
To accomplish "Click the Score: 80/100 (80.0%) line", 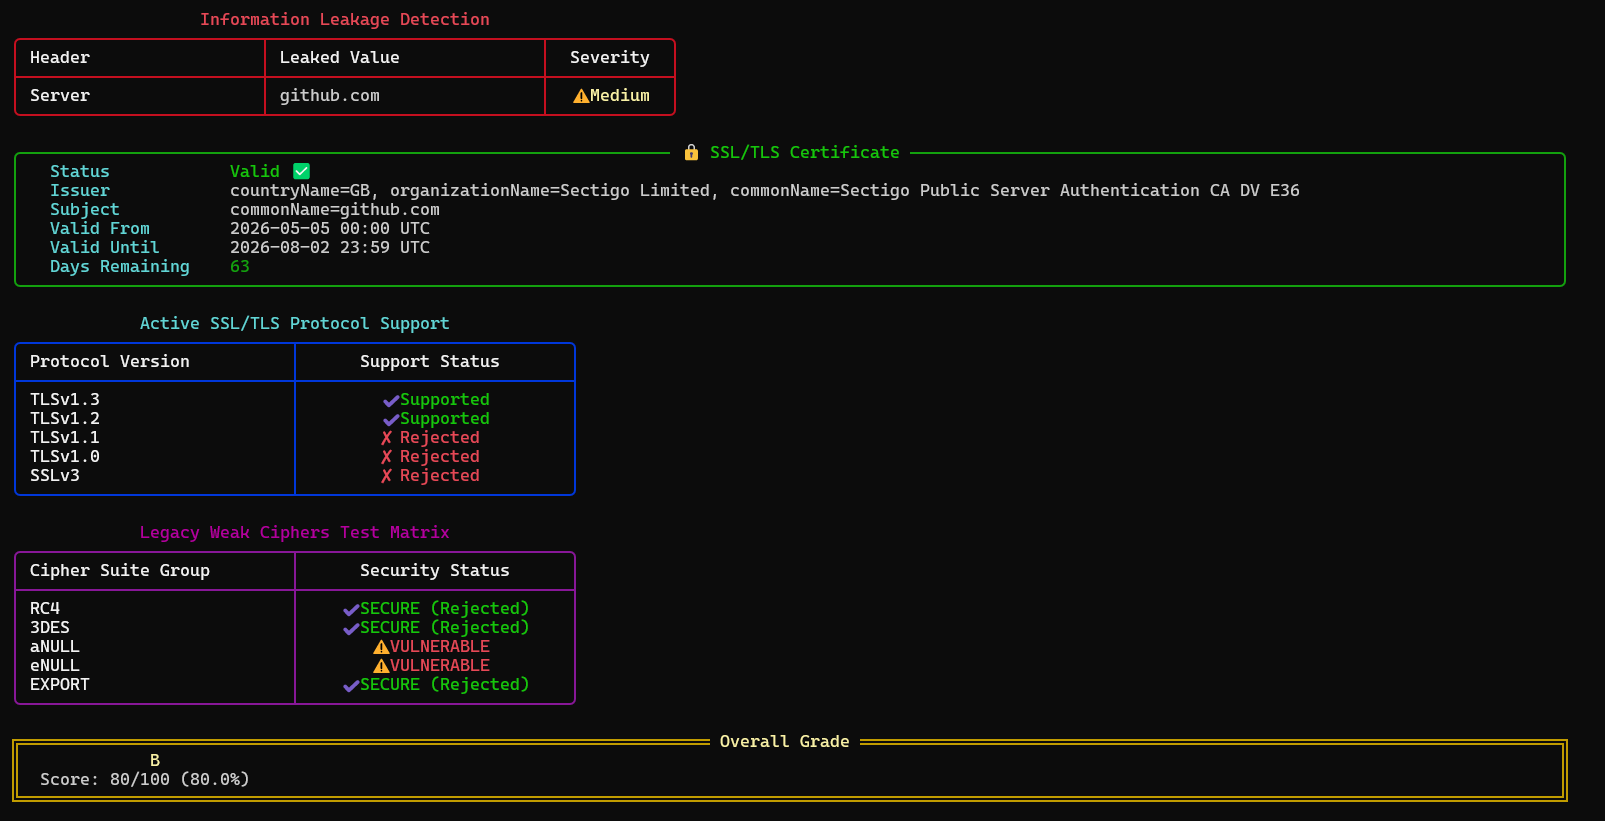I will tap(145, 779).
